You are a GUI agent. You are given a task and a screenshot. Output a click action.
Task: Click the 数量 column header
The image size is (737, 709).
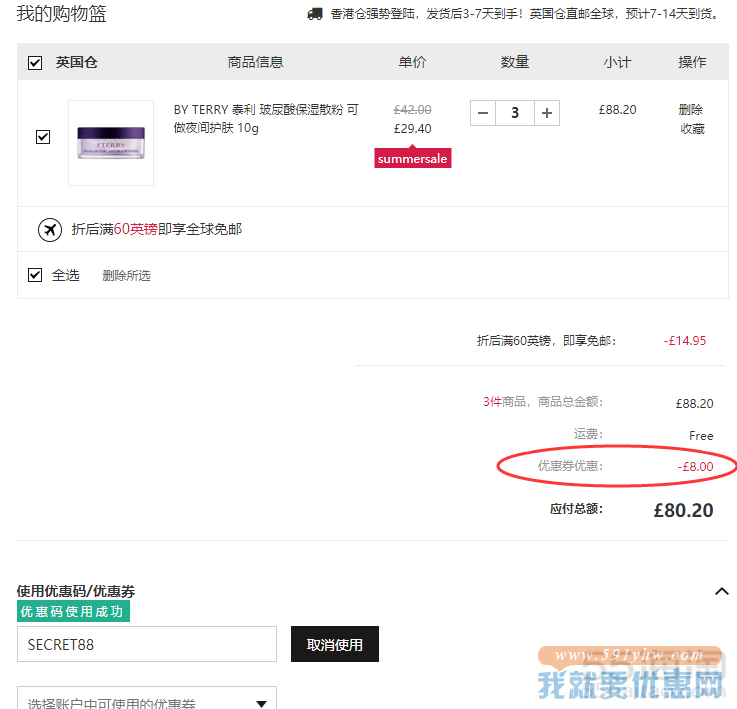click(515, 62)
